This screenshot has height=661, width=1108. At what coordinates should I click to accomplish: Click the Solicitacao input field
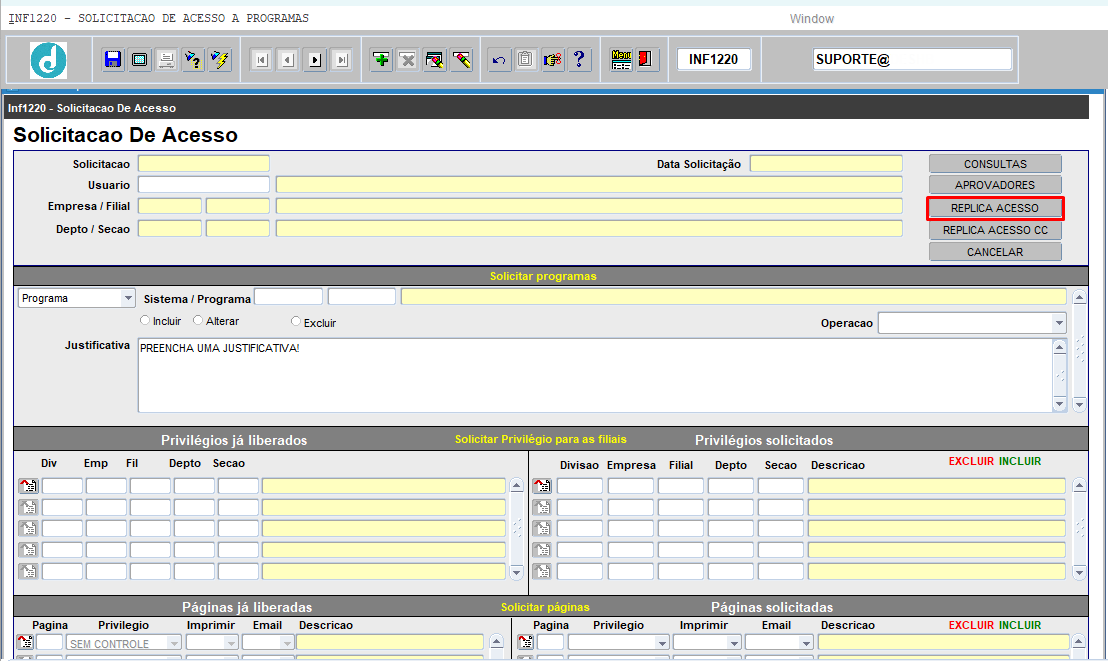coord(204,164)
